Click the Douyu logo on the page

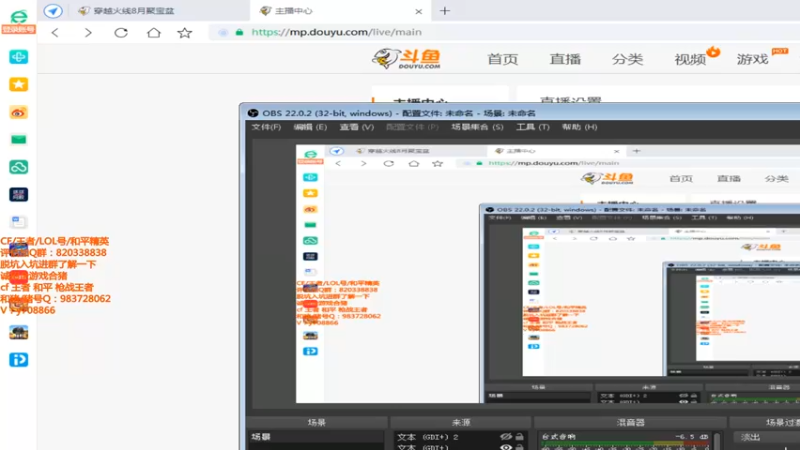tap(407, 59)
